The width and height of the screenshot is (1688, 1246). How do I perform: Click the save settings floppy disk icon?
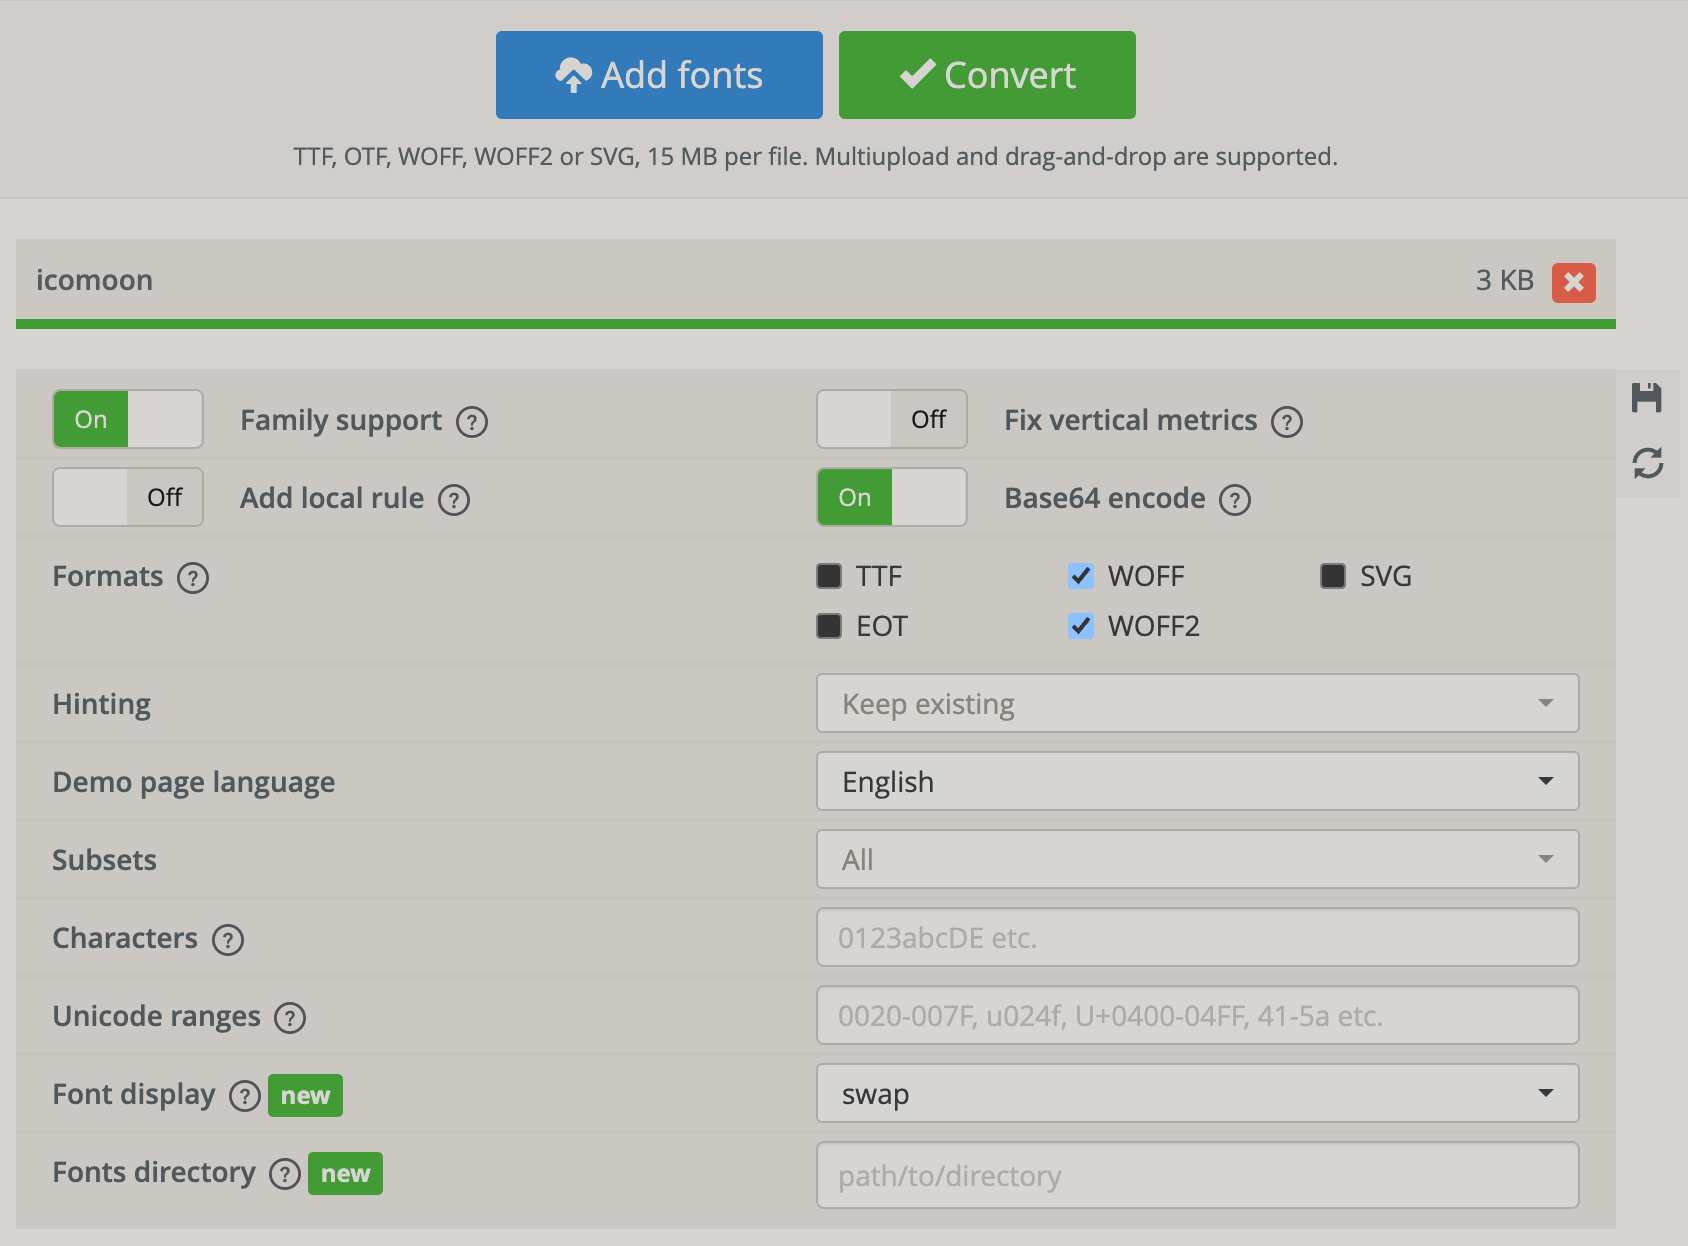tap(1647, 398)
